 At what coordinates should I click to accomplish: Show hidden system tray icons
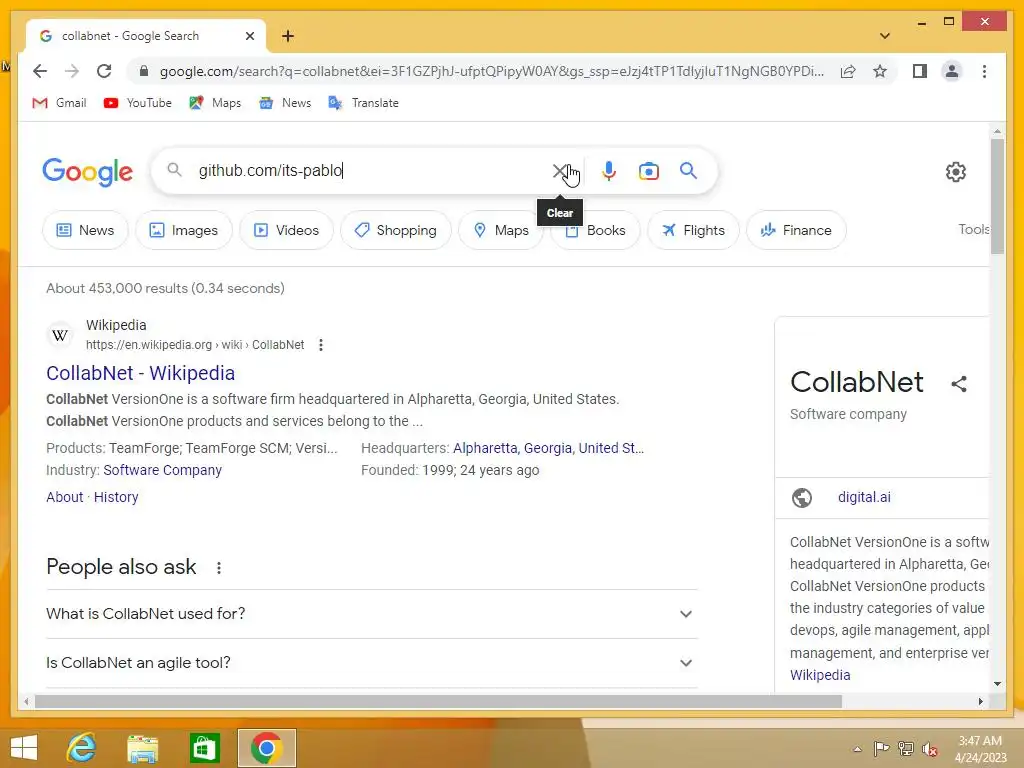pos(857,749)
